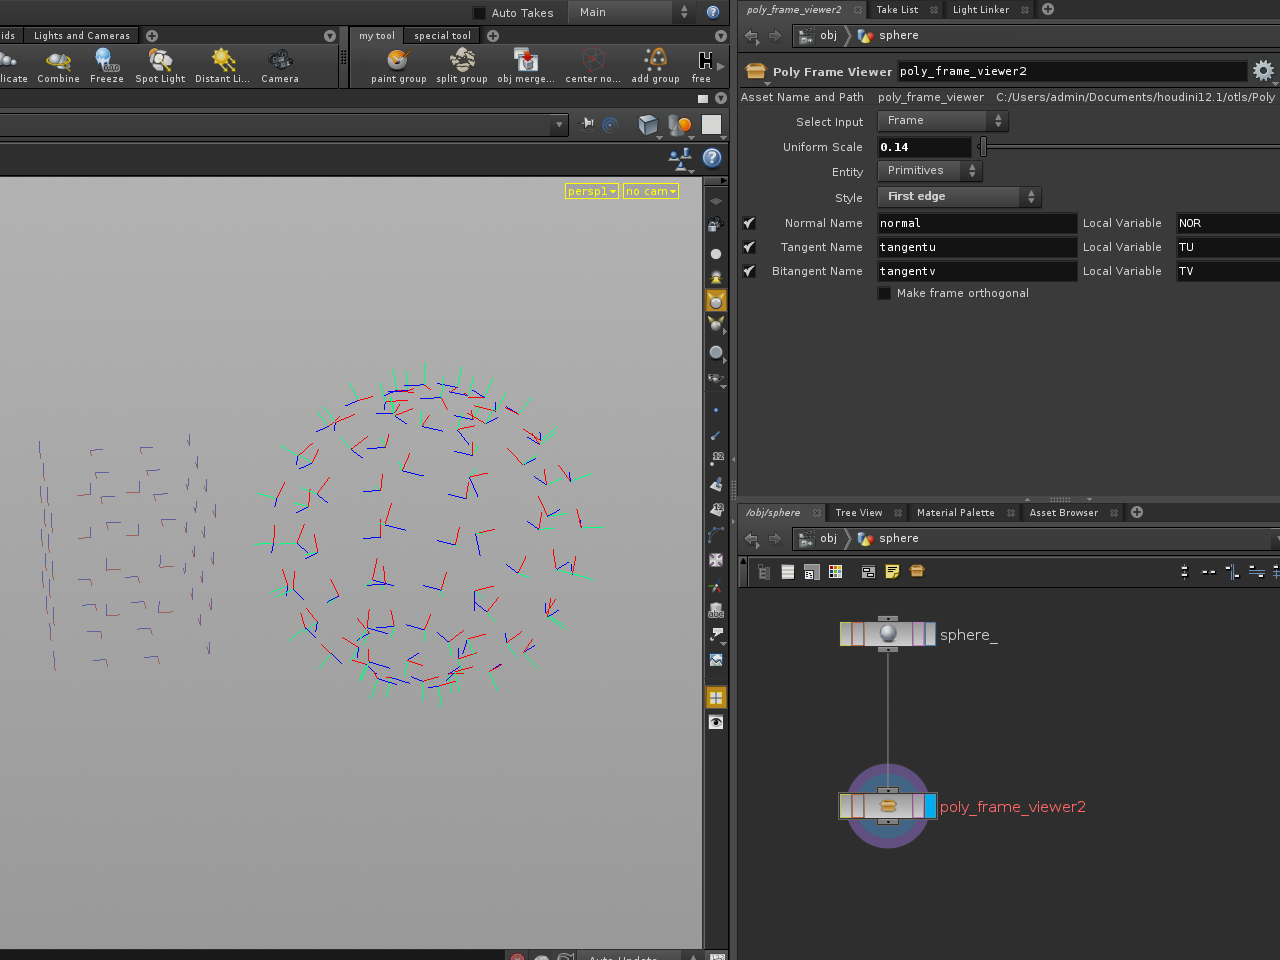Open the special tool shelf tab
Screen dimensions: 1280x960
(441, 35)
